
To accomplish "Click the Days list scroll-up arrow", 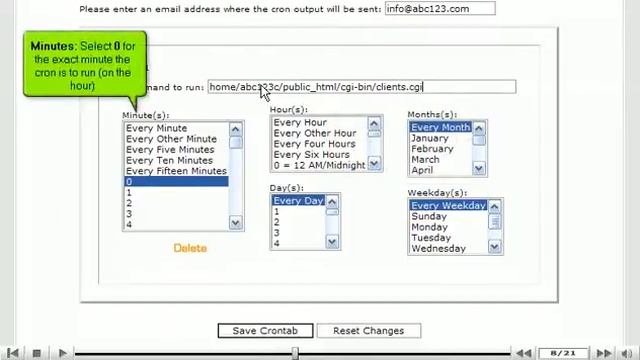I will pos(332,202).
